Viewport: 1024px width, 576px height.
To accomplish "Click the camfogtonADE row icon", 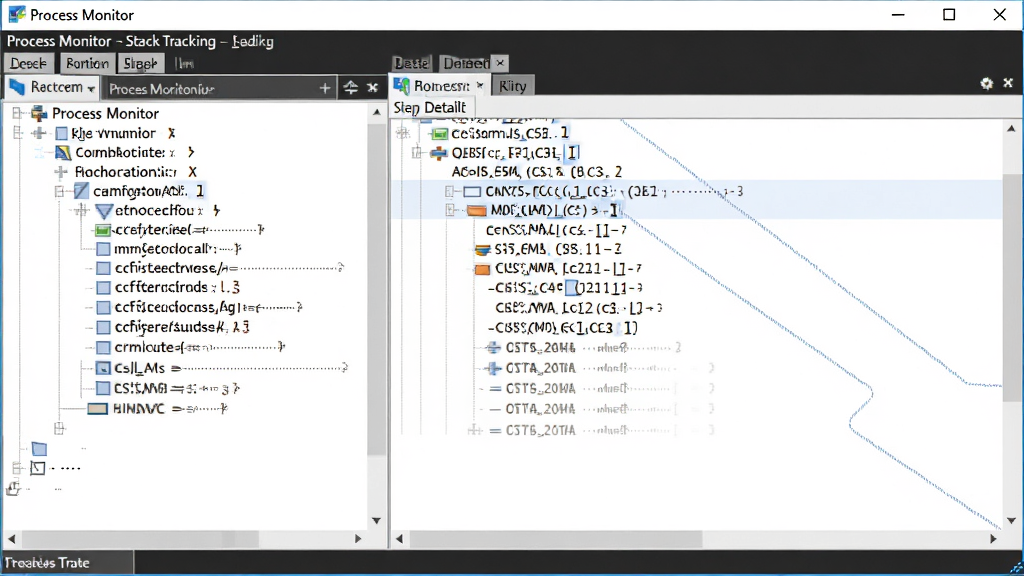I will (x=81, y=191).
